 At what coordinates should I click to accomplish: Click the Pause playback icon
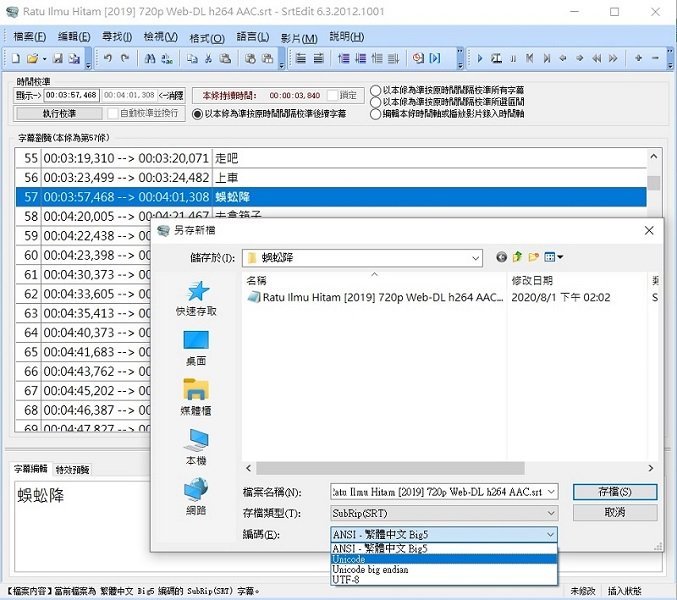point(513,58)
